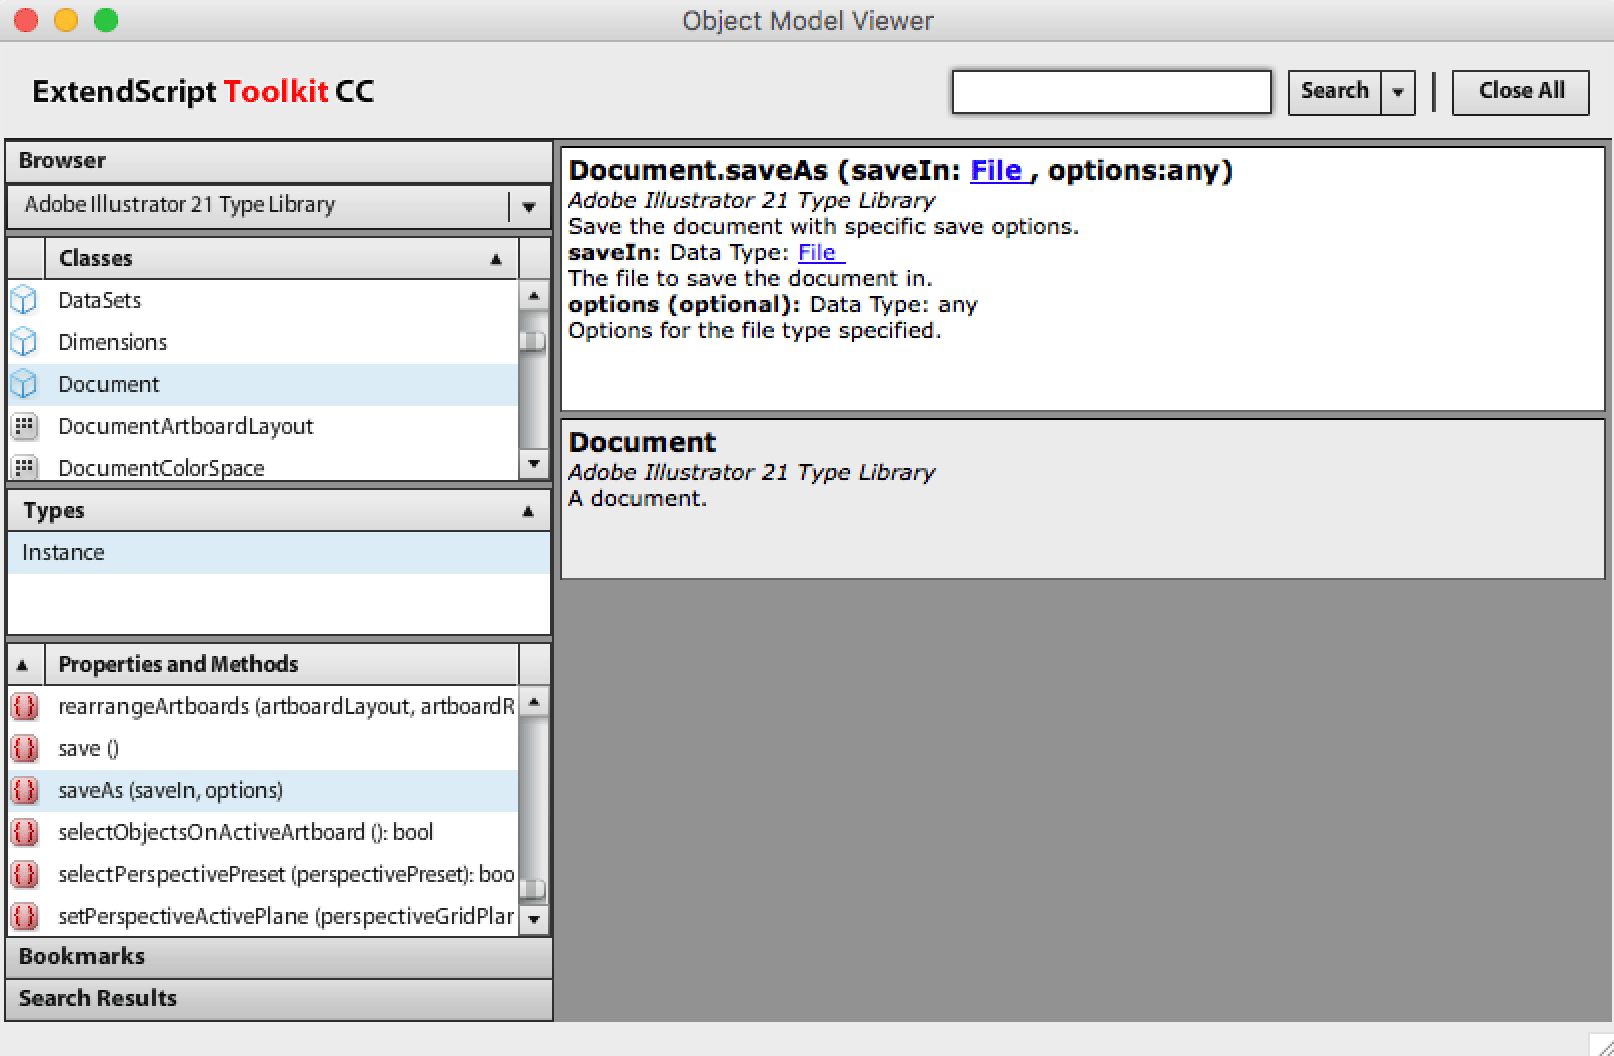Click the Close All button
The height and width of the screenshot is (1056, 1614).
pyautogui.click(x=1521, y=92)
